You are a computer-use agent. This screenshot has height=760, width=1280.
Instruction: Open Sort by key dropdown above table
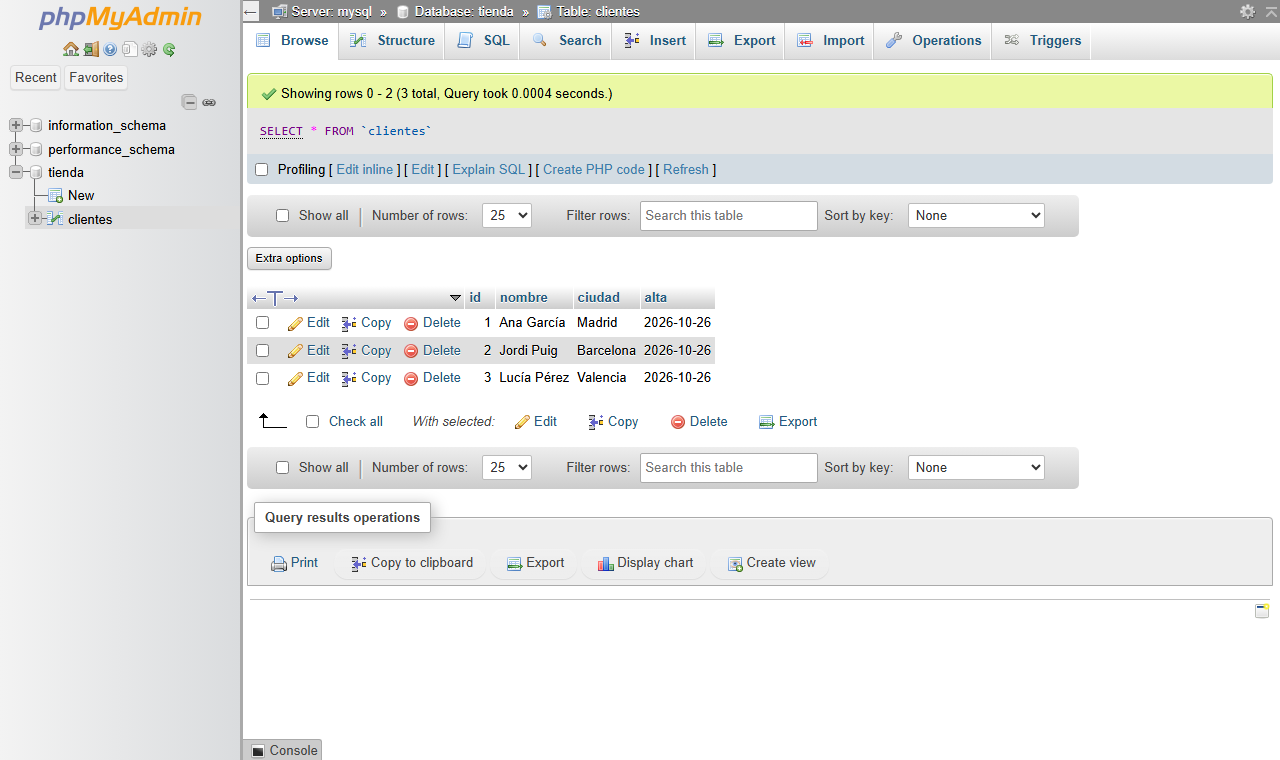pos(976,215)
